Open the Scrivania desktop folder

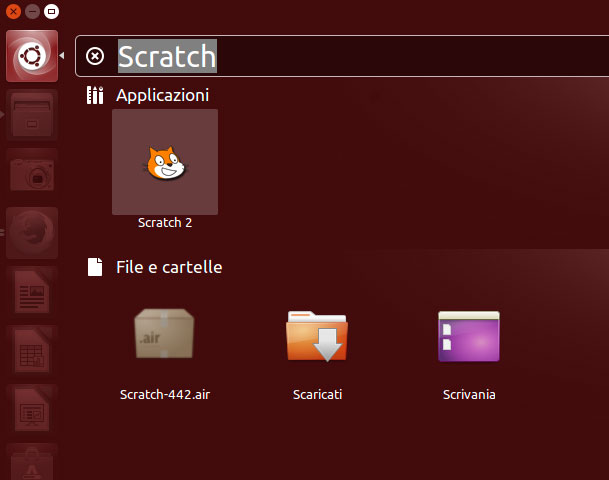pos(469,336)
